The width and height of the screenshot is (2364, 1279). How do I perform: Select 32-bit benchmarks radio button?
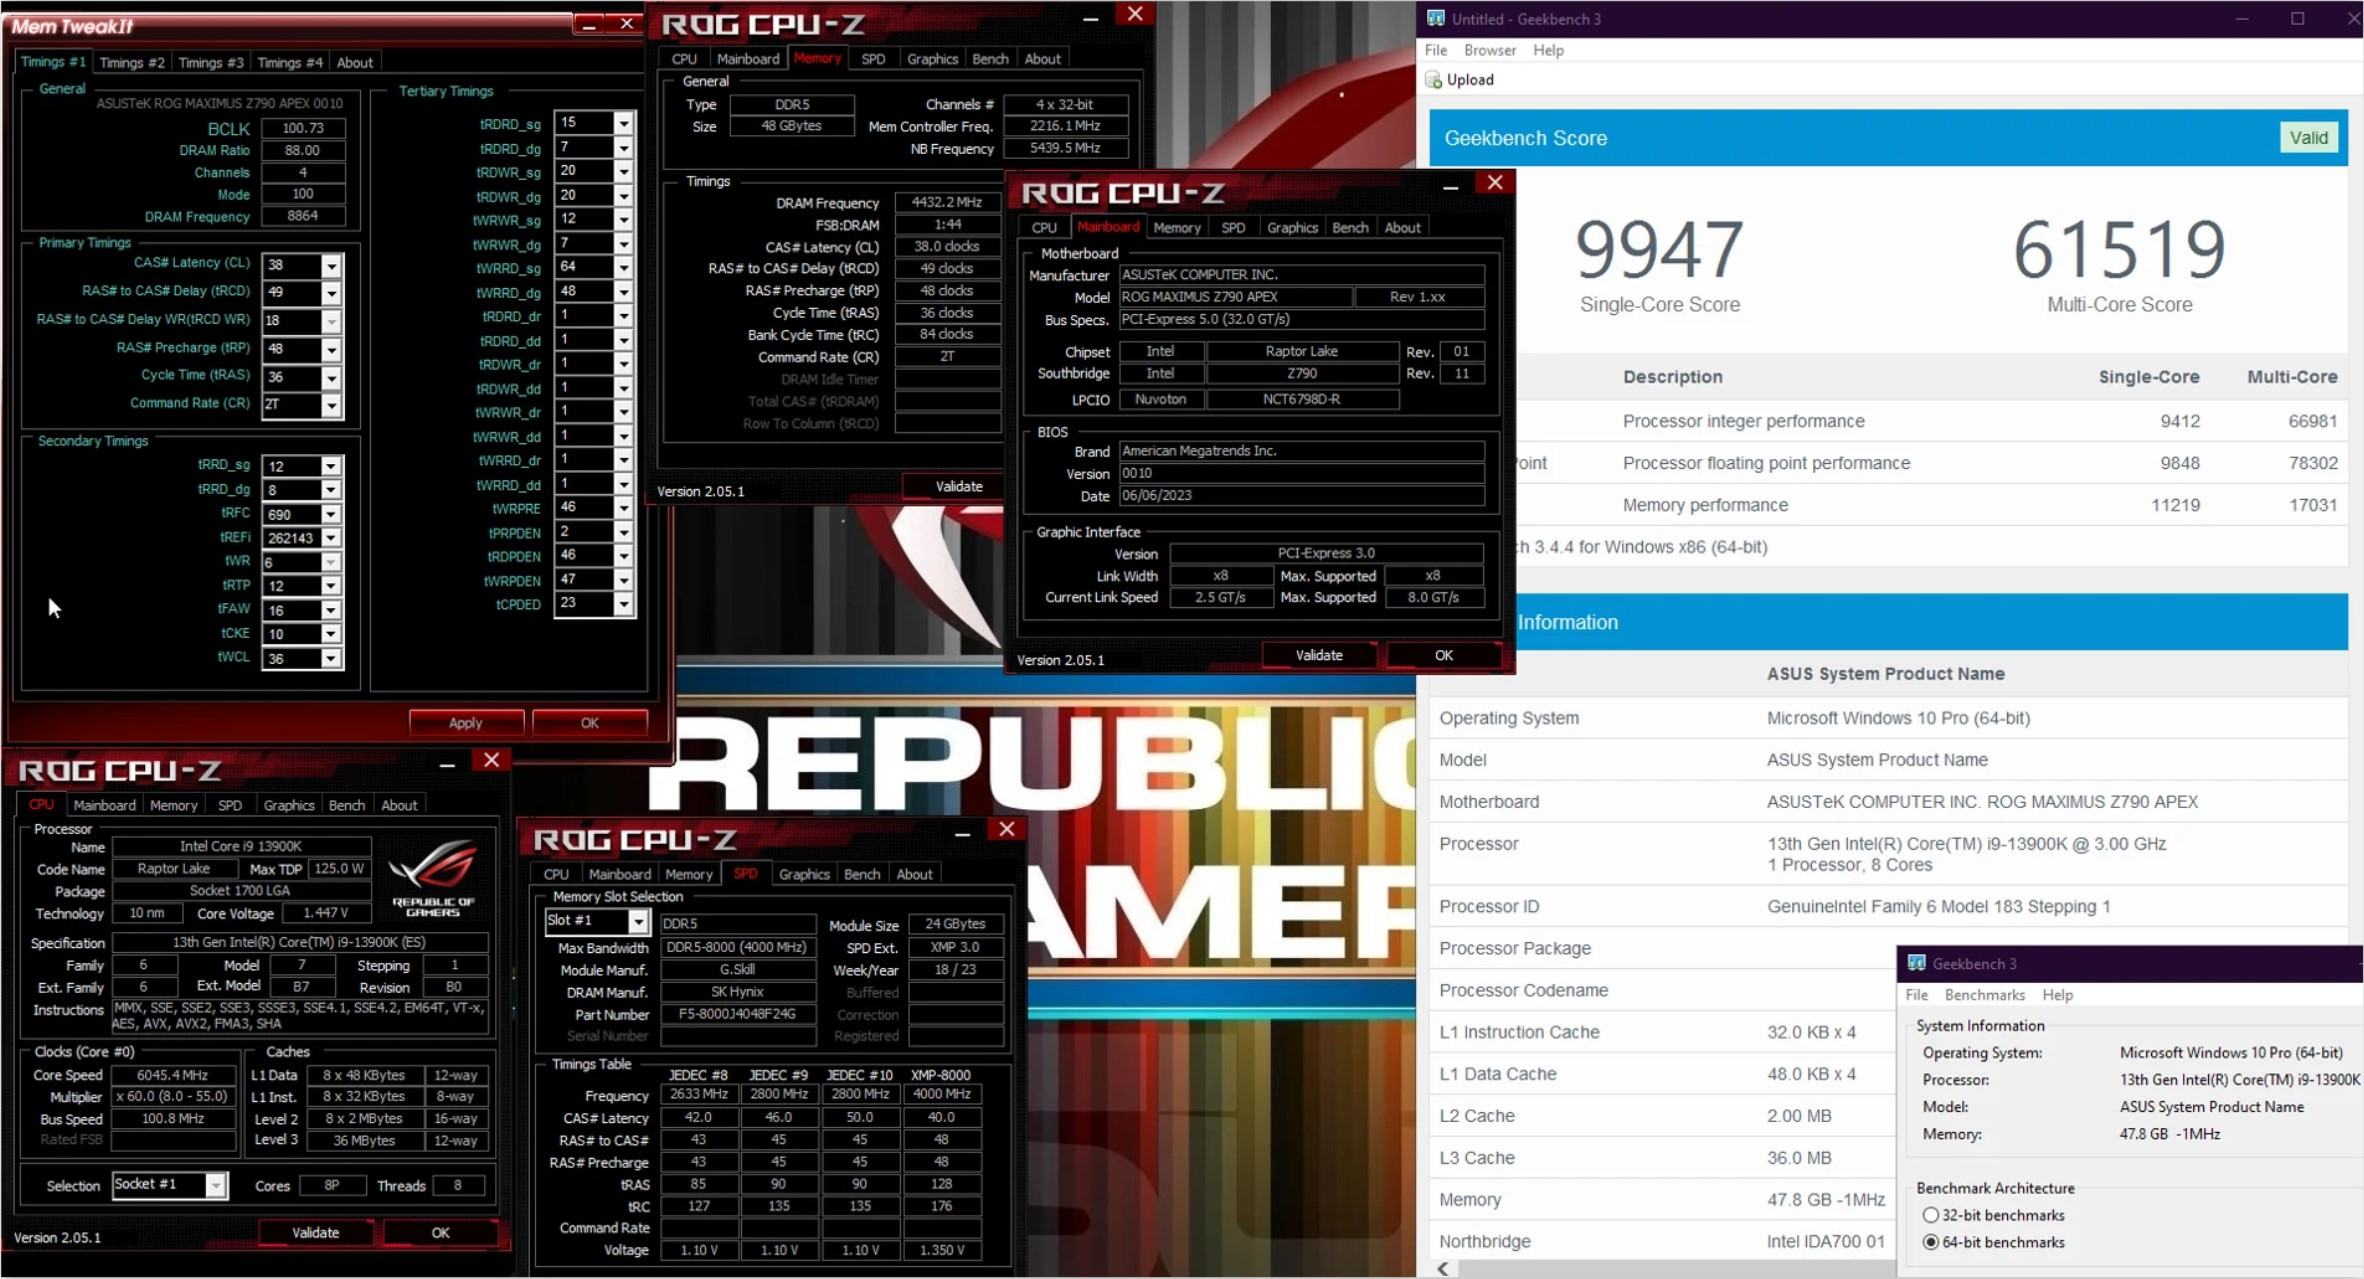pos(1931,1215)
